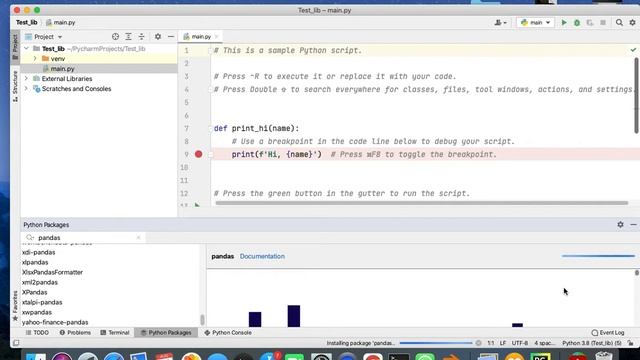This screenshot has height=360, width=640.
Task: Click the tool windows quick access icon
Action: tap(16, 343)
